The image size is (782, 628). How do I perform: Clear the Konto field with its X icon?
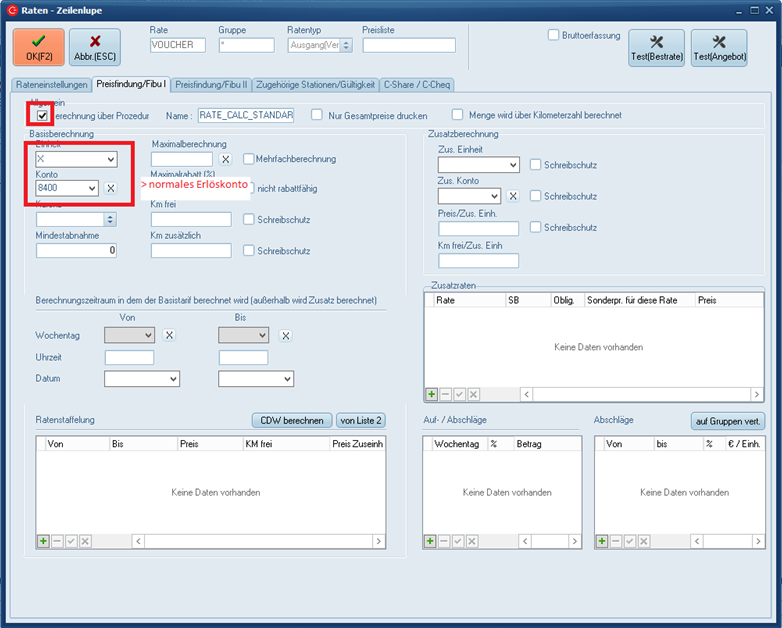[111, 188]
